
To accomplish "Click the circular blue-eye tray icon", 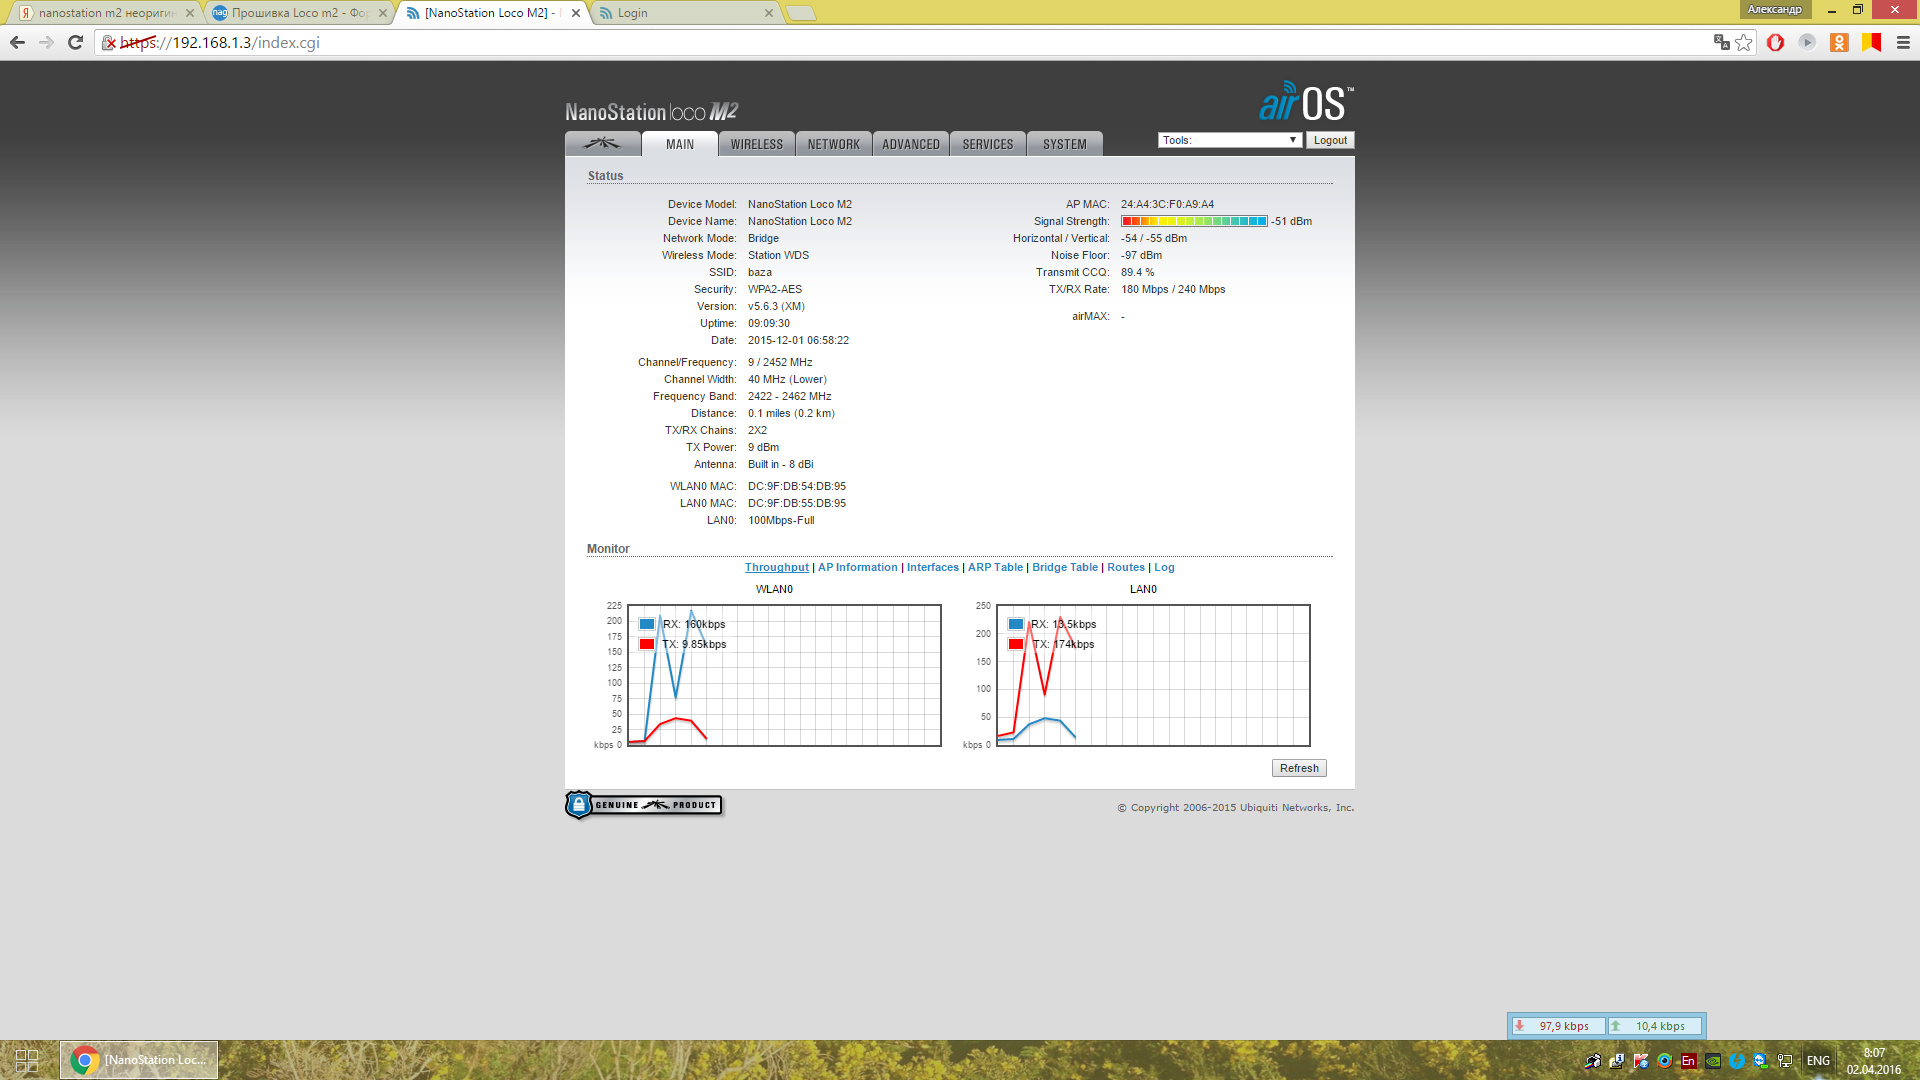I will (x=1665, y=1061).
